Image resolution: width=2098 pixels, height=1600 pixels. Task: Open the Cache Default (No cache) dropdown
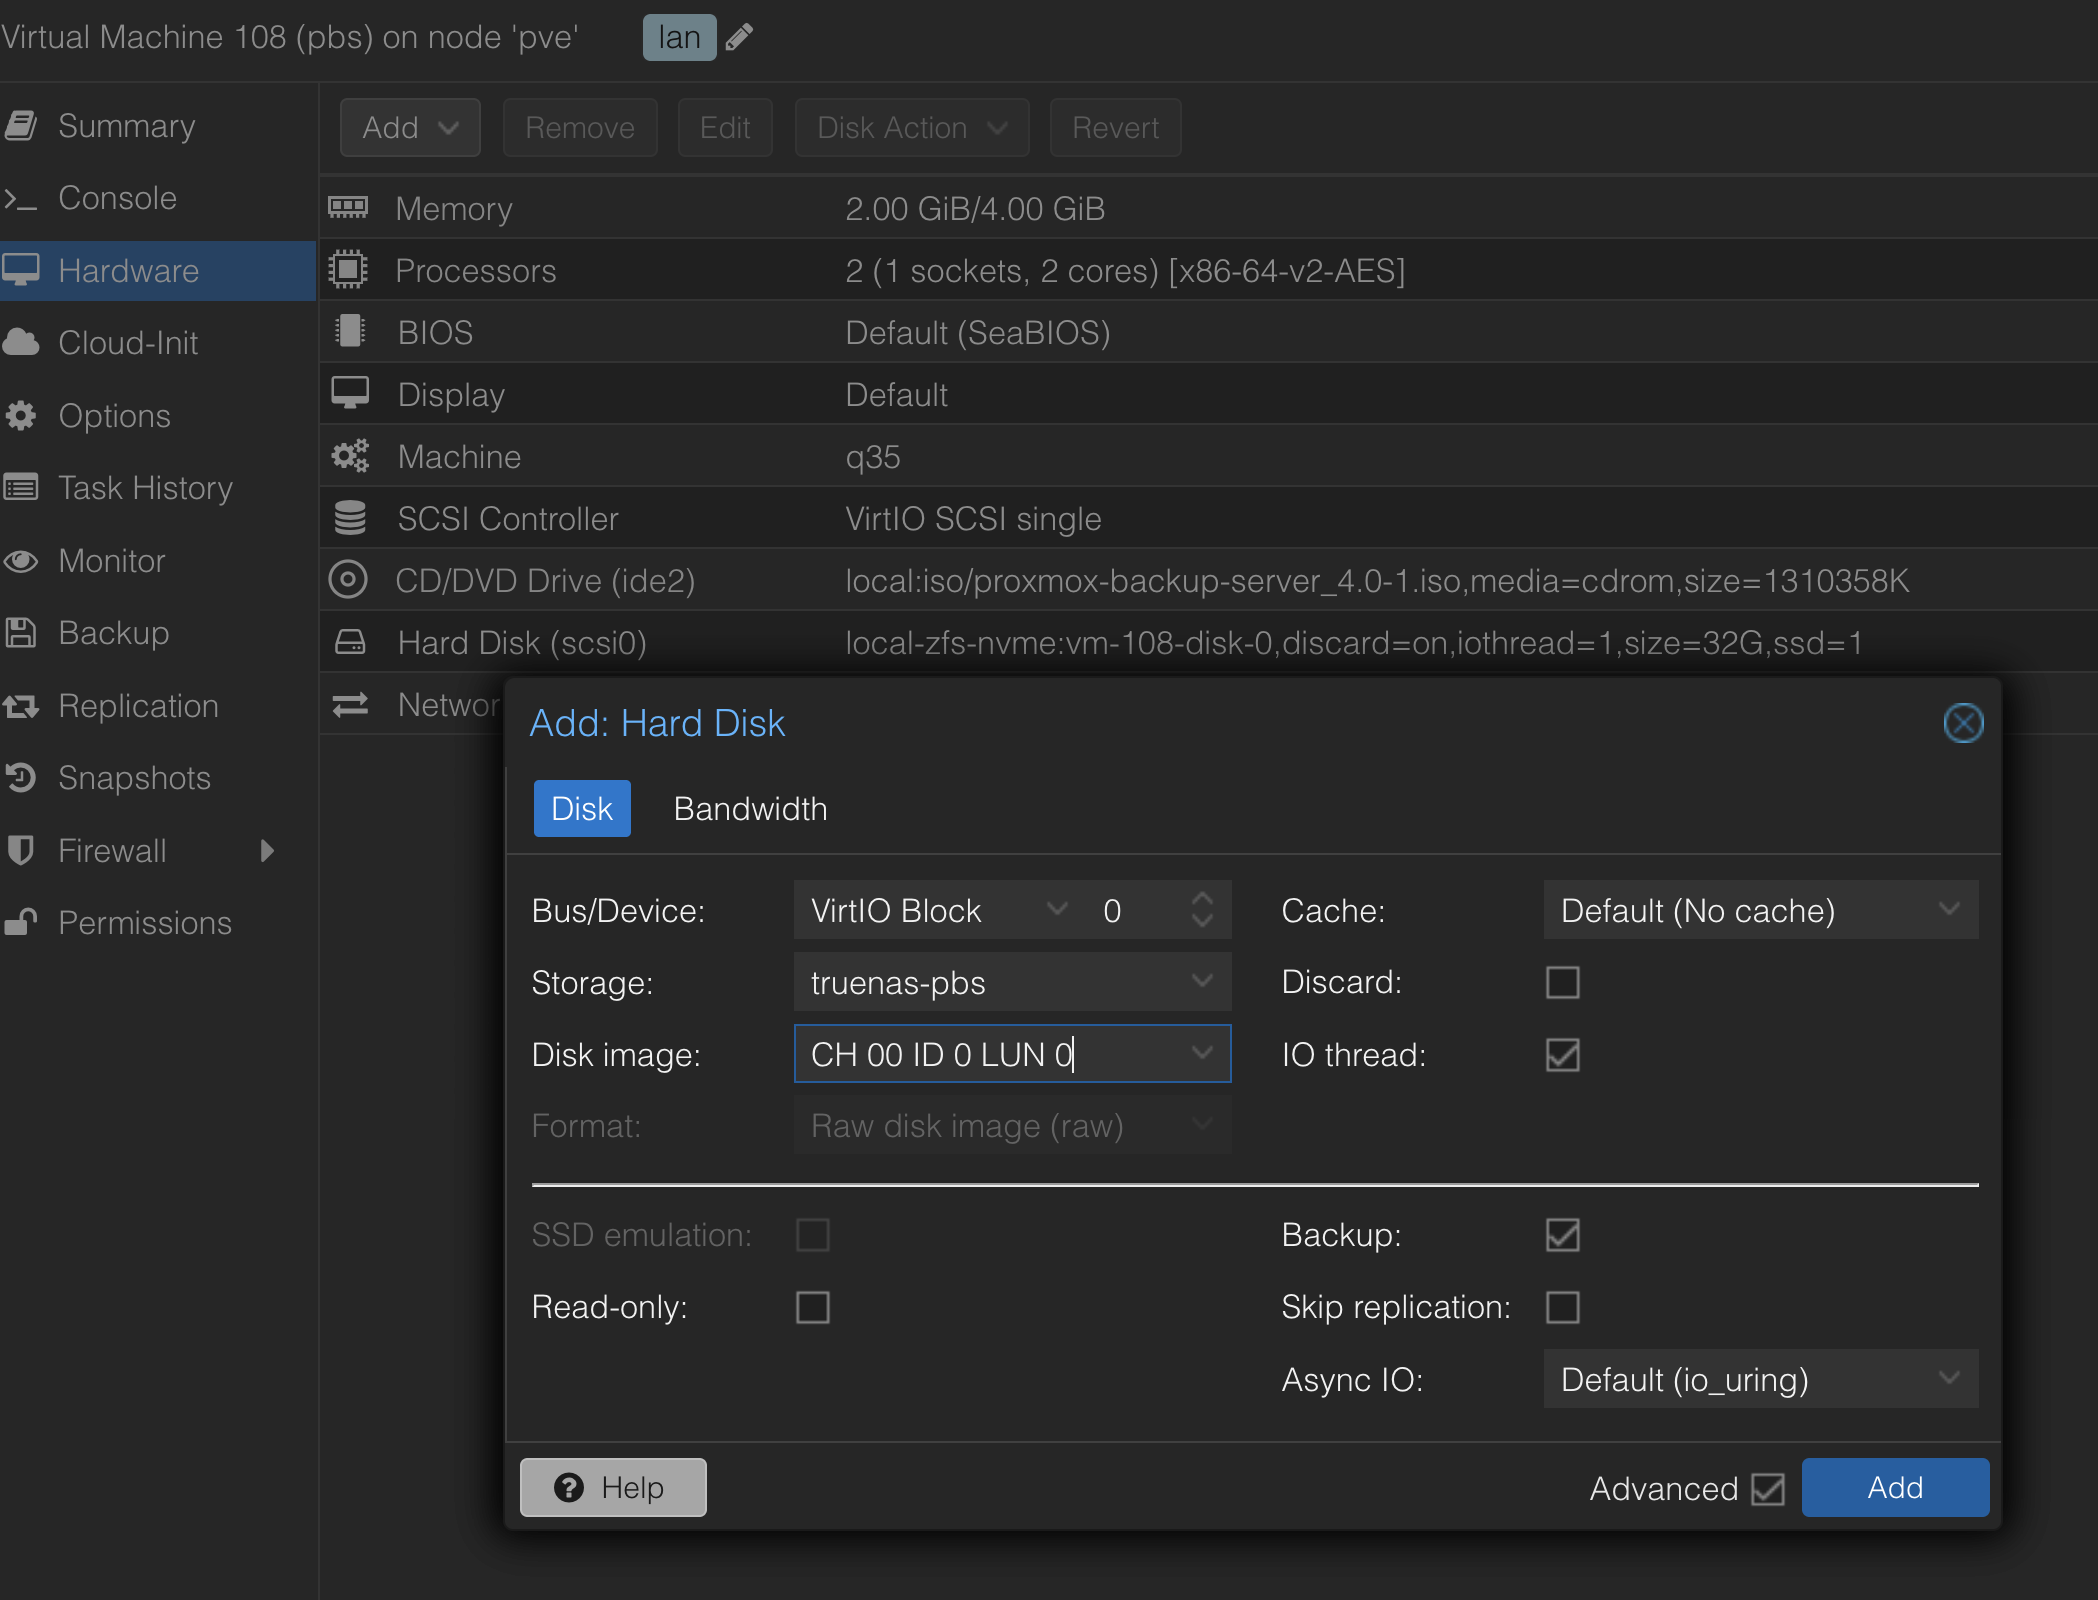(x=1948, y=910)
